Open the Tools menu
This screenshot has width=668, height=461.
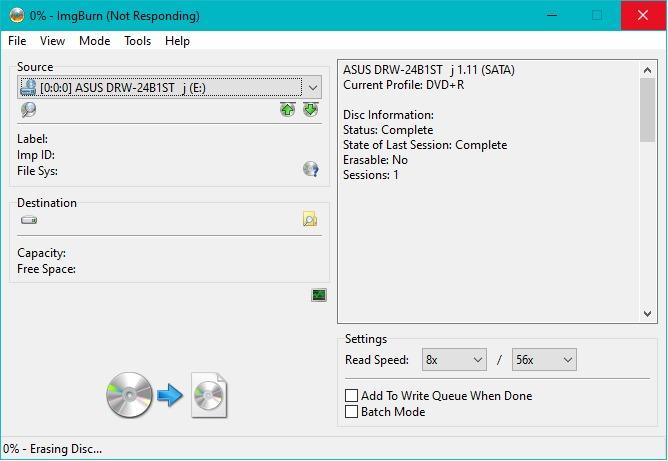(138, 41)
